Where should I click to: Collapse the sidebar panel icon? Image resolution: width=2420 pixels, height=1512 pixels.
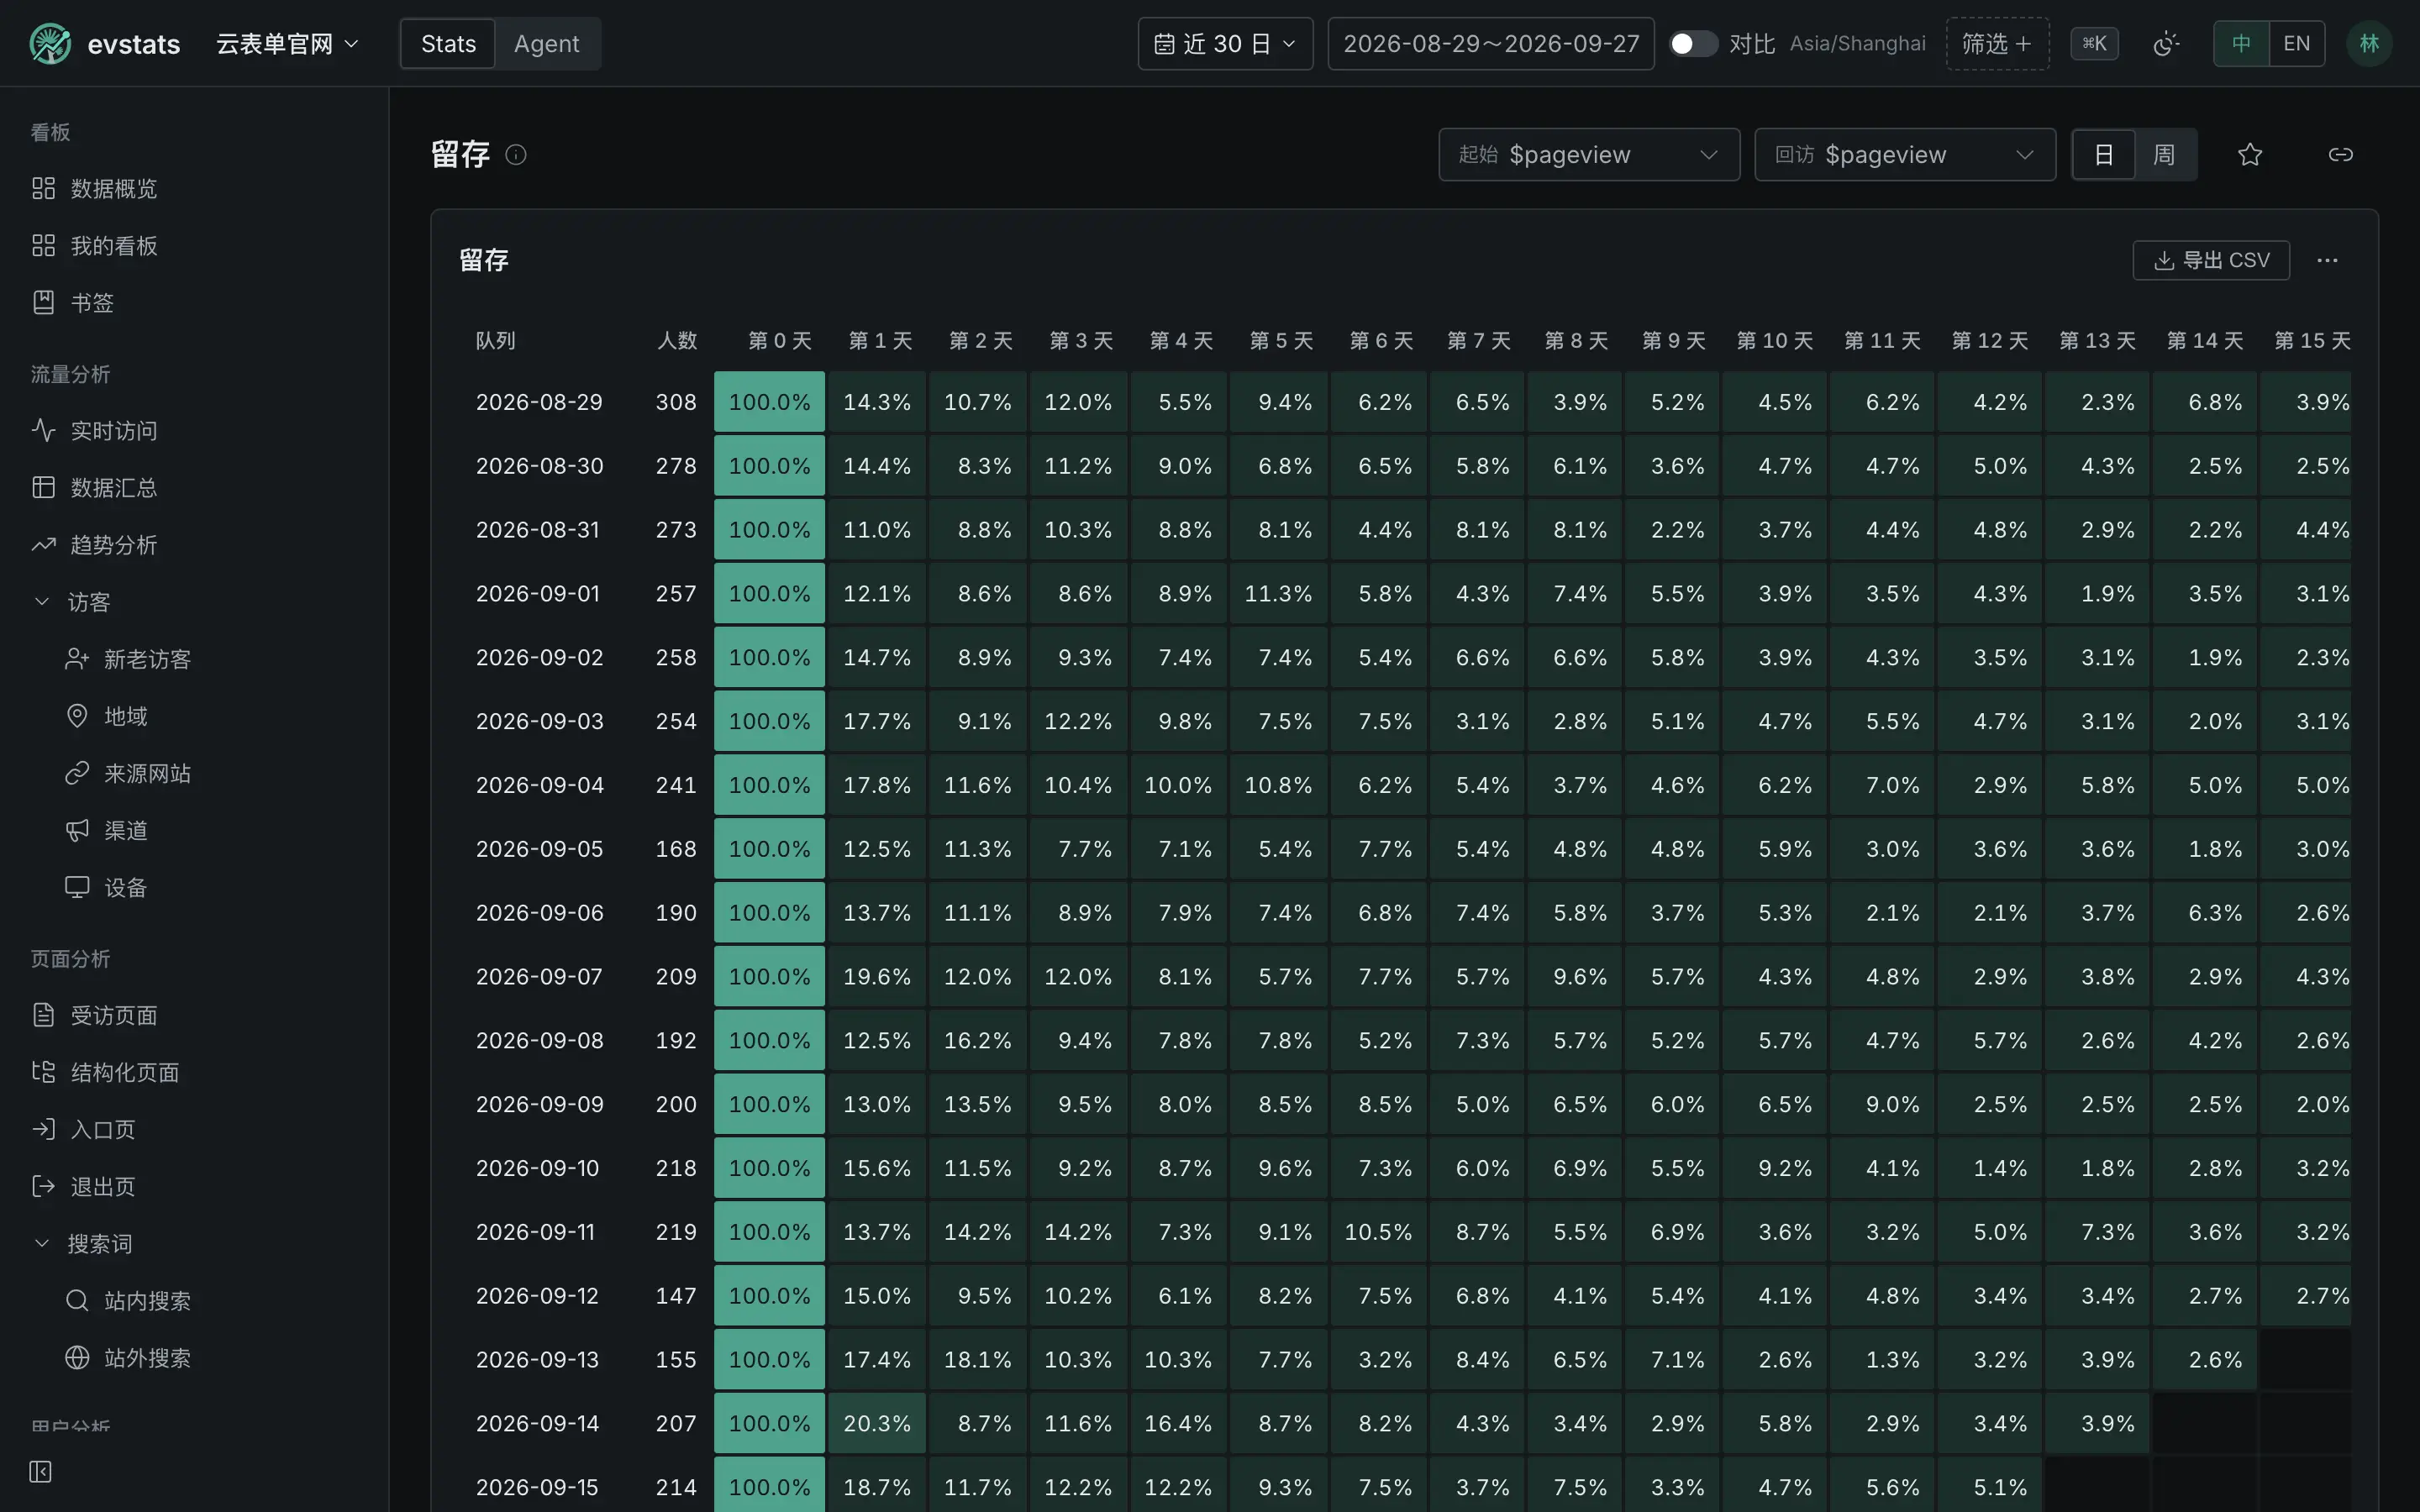tap(40, 1471)
